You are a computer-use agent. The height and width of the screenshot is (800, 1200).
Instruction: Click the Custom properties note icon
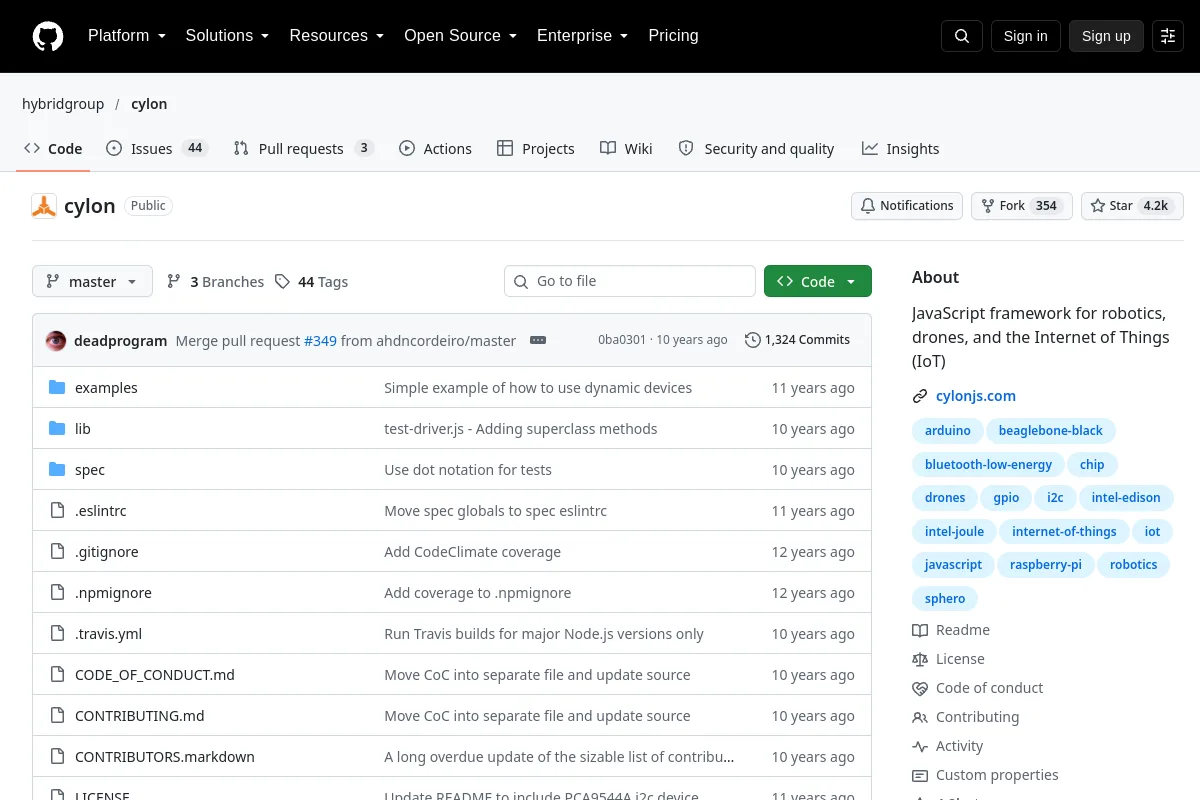pyautogui.click(x=920, y=775)
